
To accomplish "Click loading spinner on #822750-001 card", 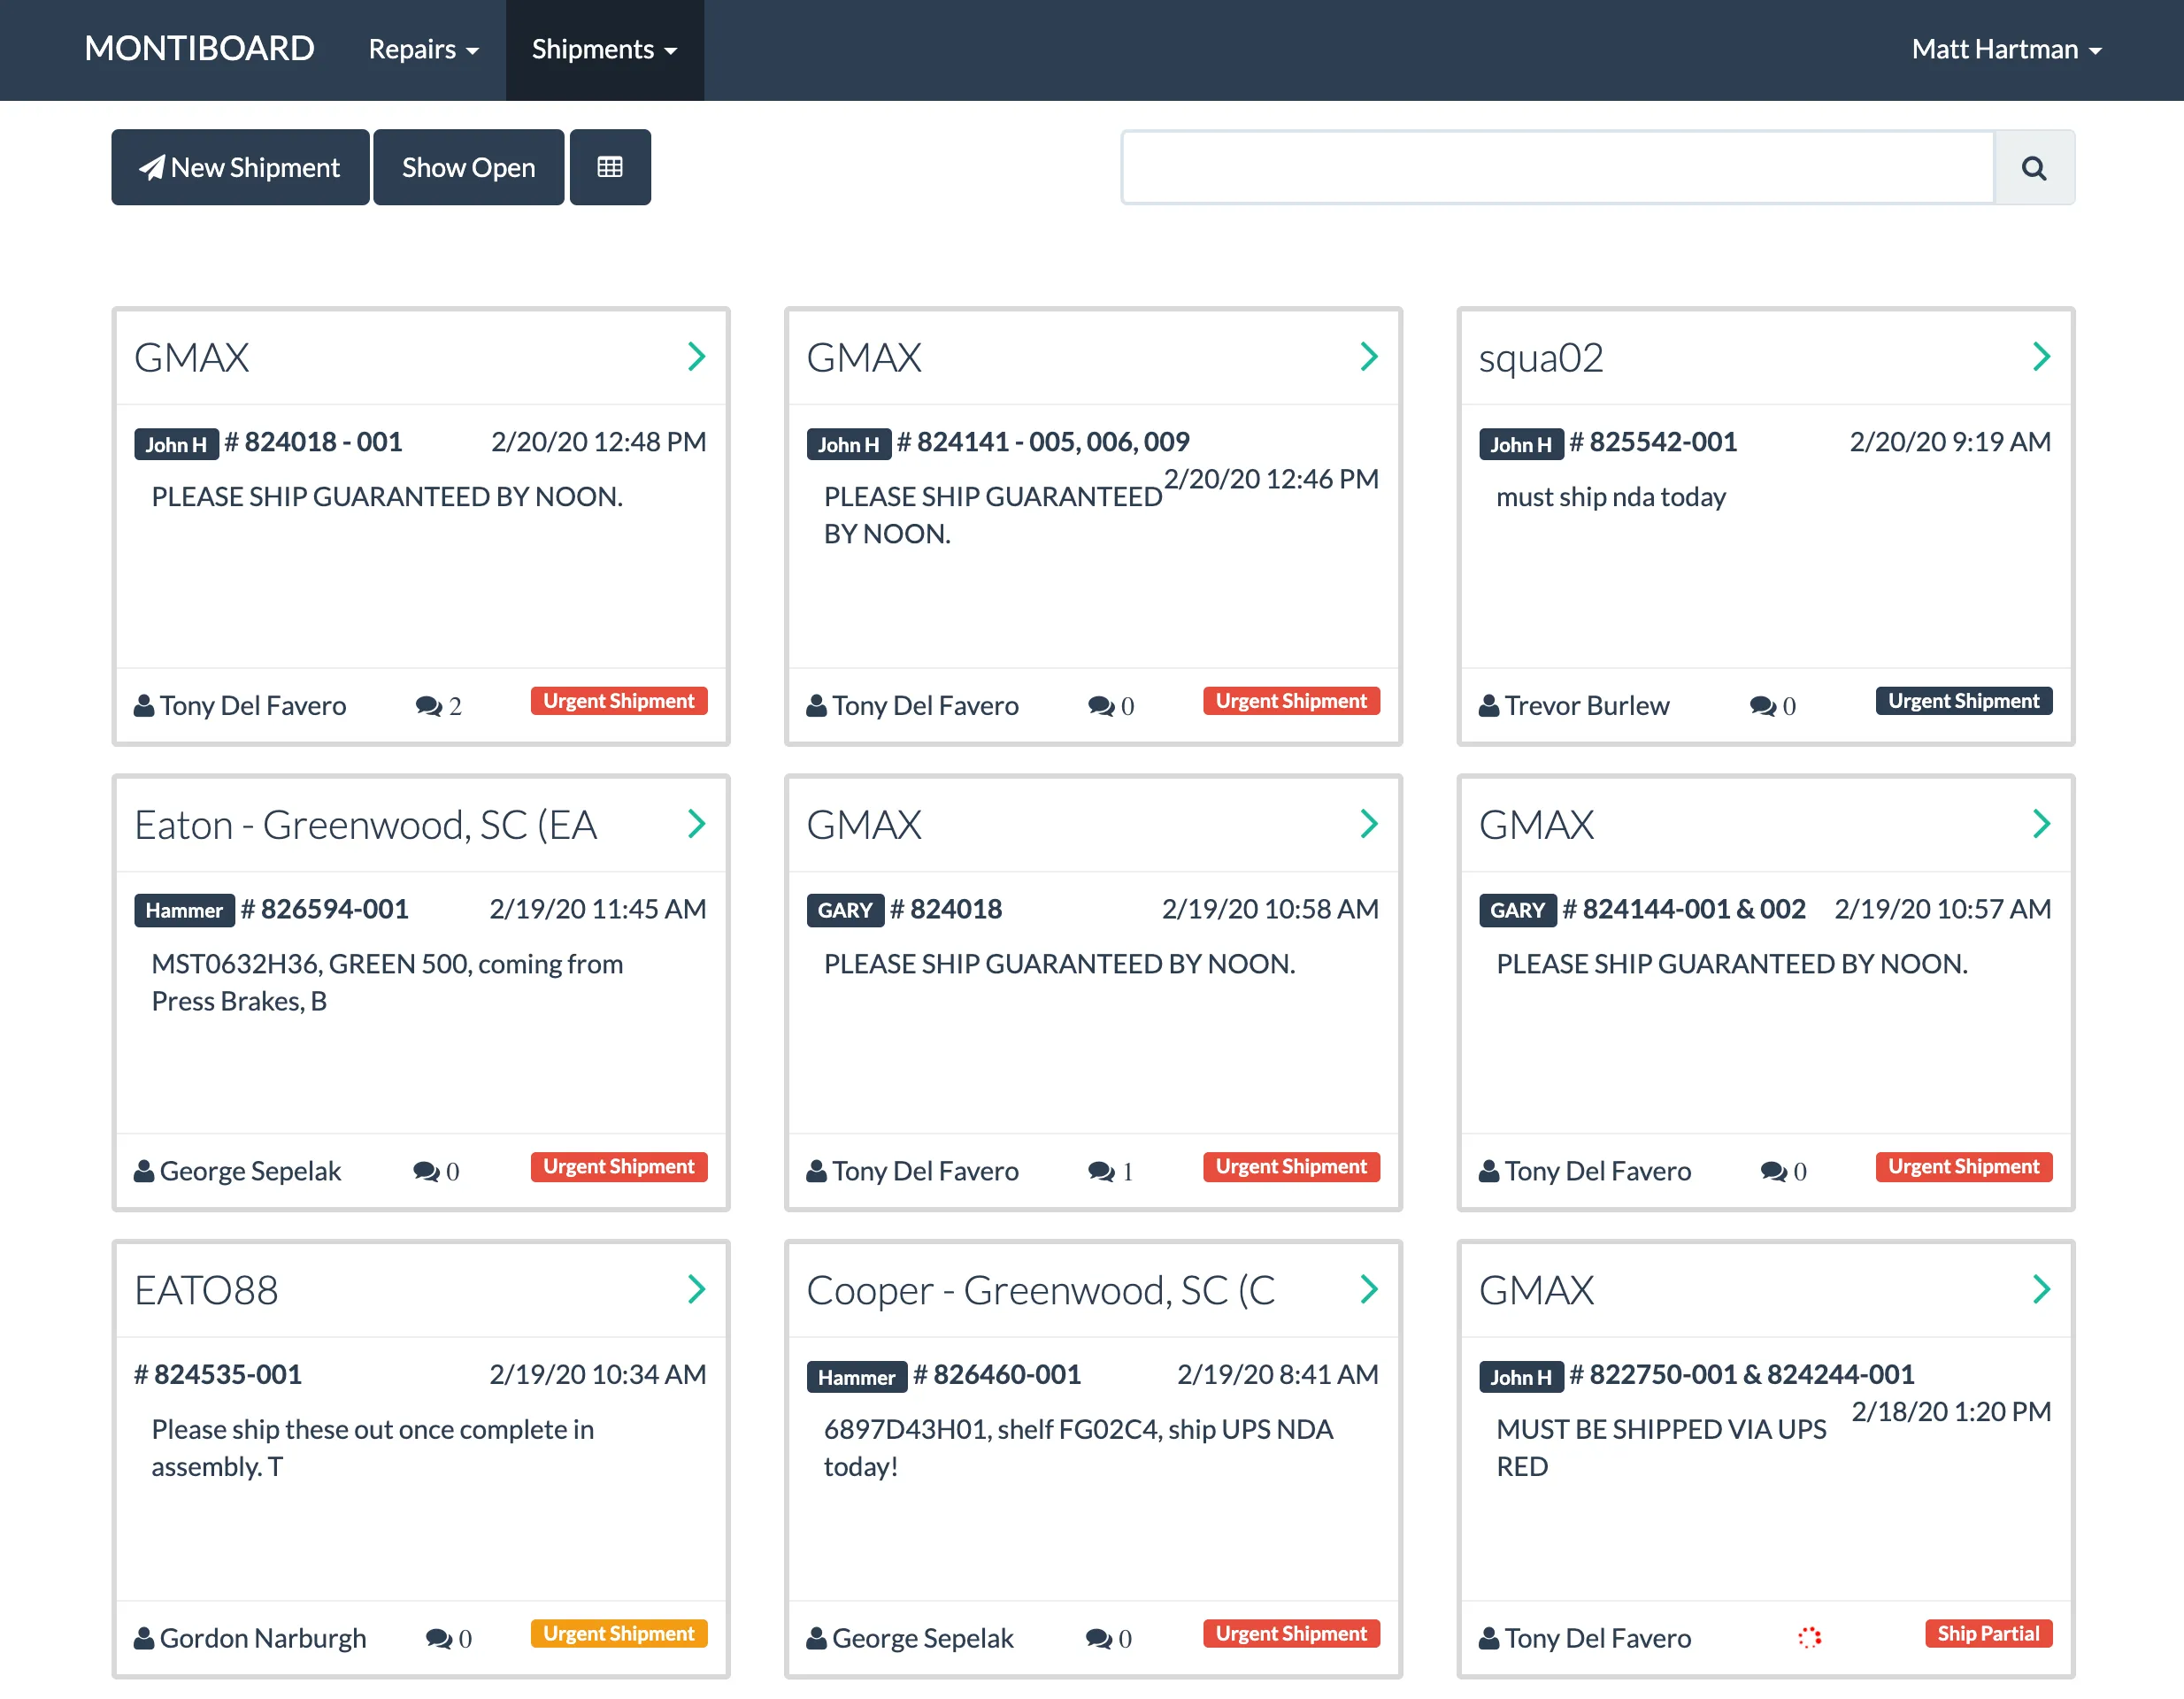I will pos(1809,1637).
